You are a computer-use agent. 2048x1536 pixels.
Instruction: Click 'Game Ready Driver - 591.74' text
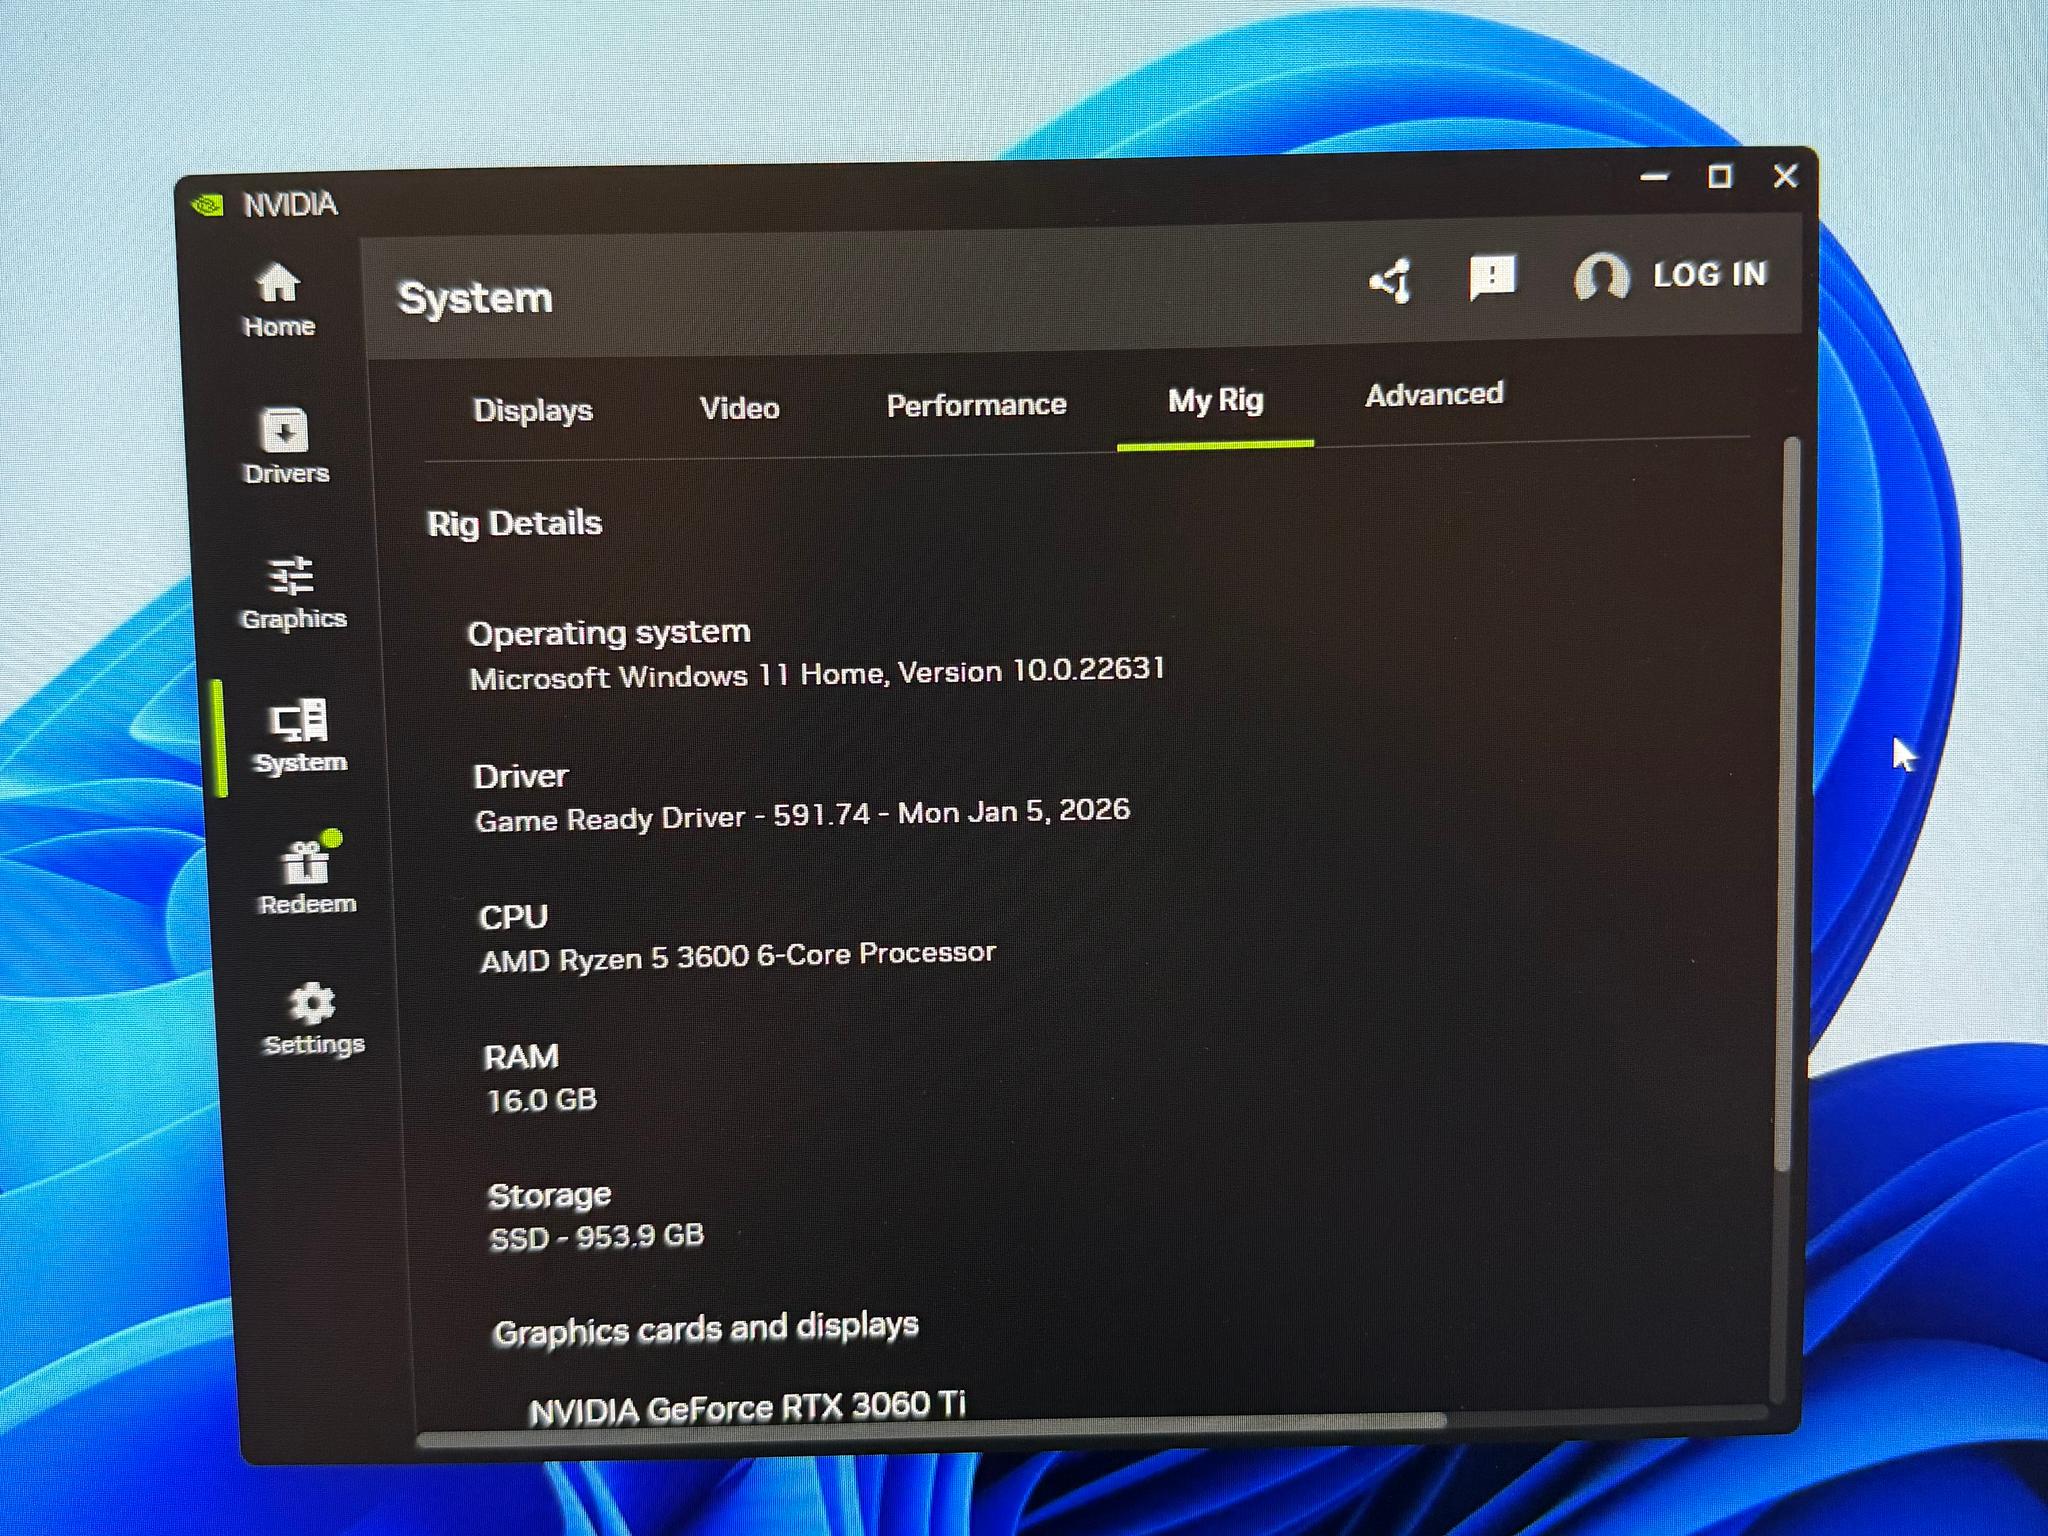click(673, 818)
